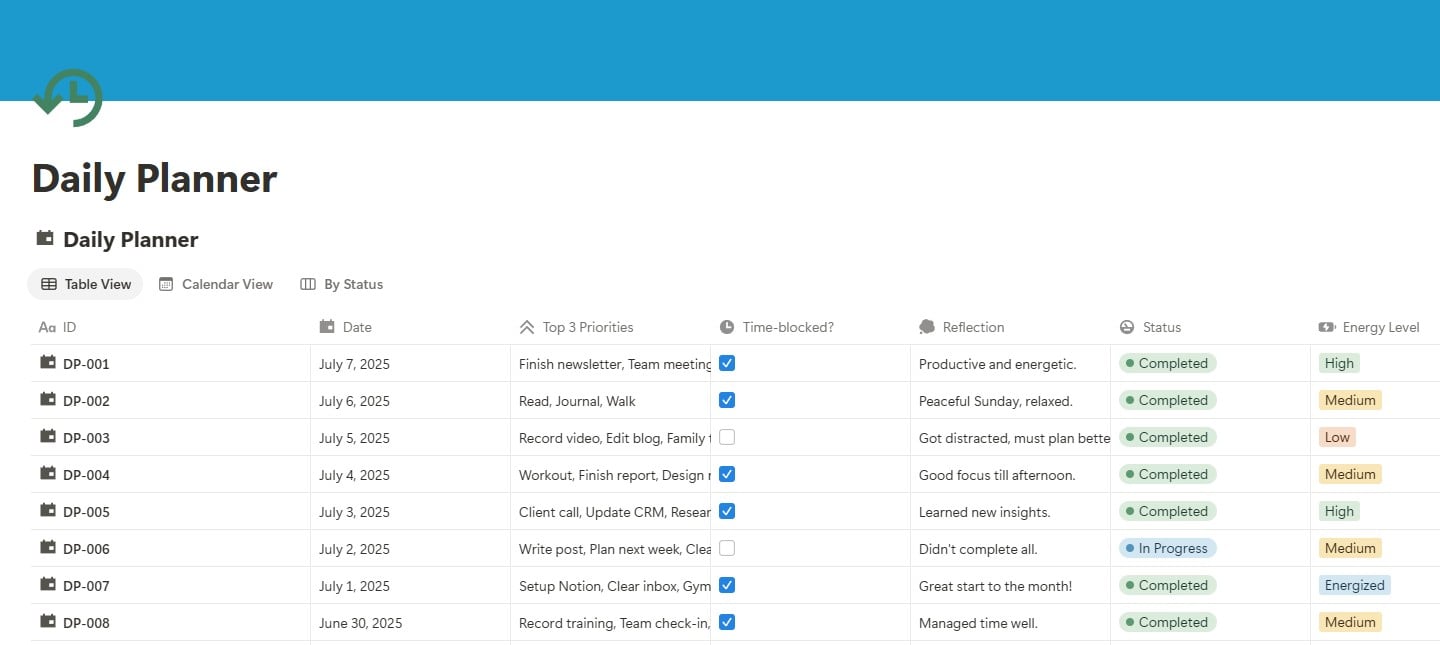This screenshot has width=1440, height=645.
Task: Click the Status column header icon
Action: (1126, 327)
